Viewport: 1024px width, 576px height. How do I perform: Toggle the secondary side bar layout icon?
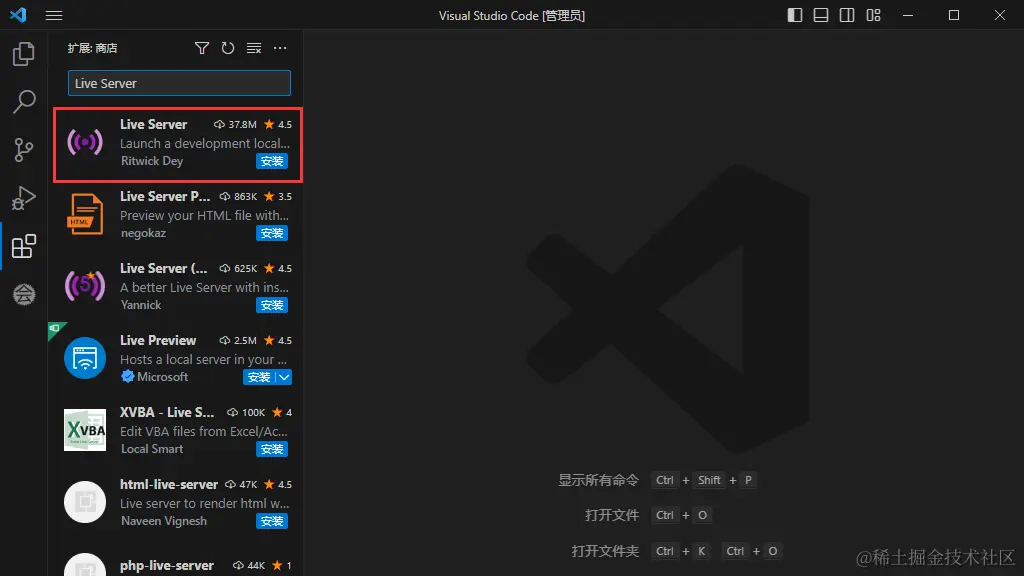[847, 15]
